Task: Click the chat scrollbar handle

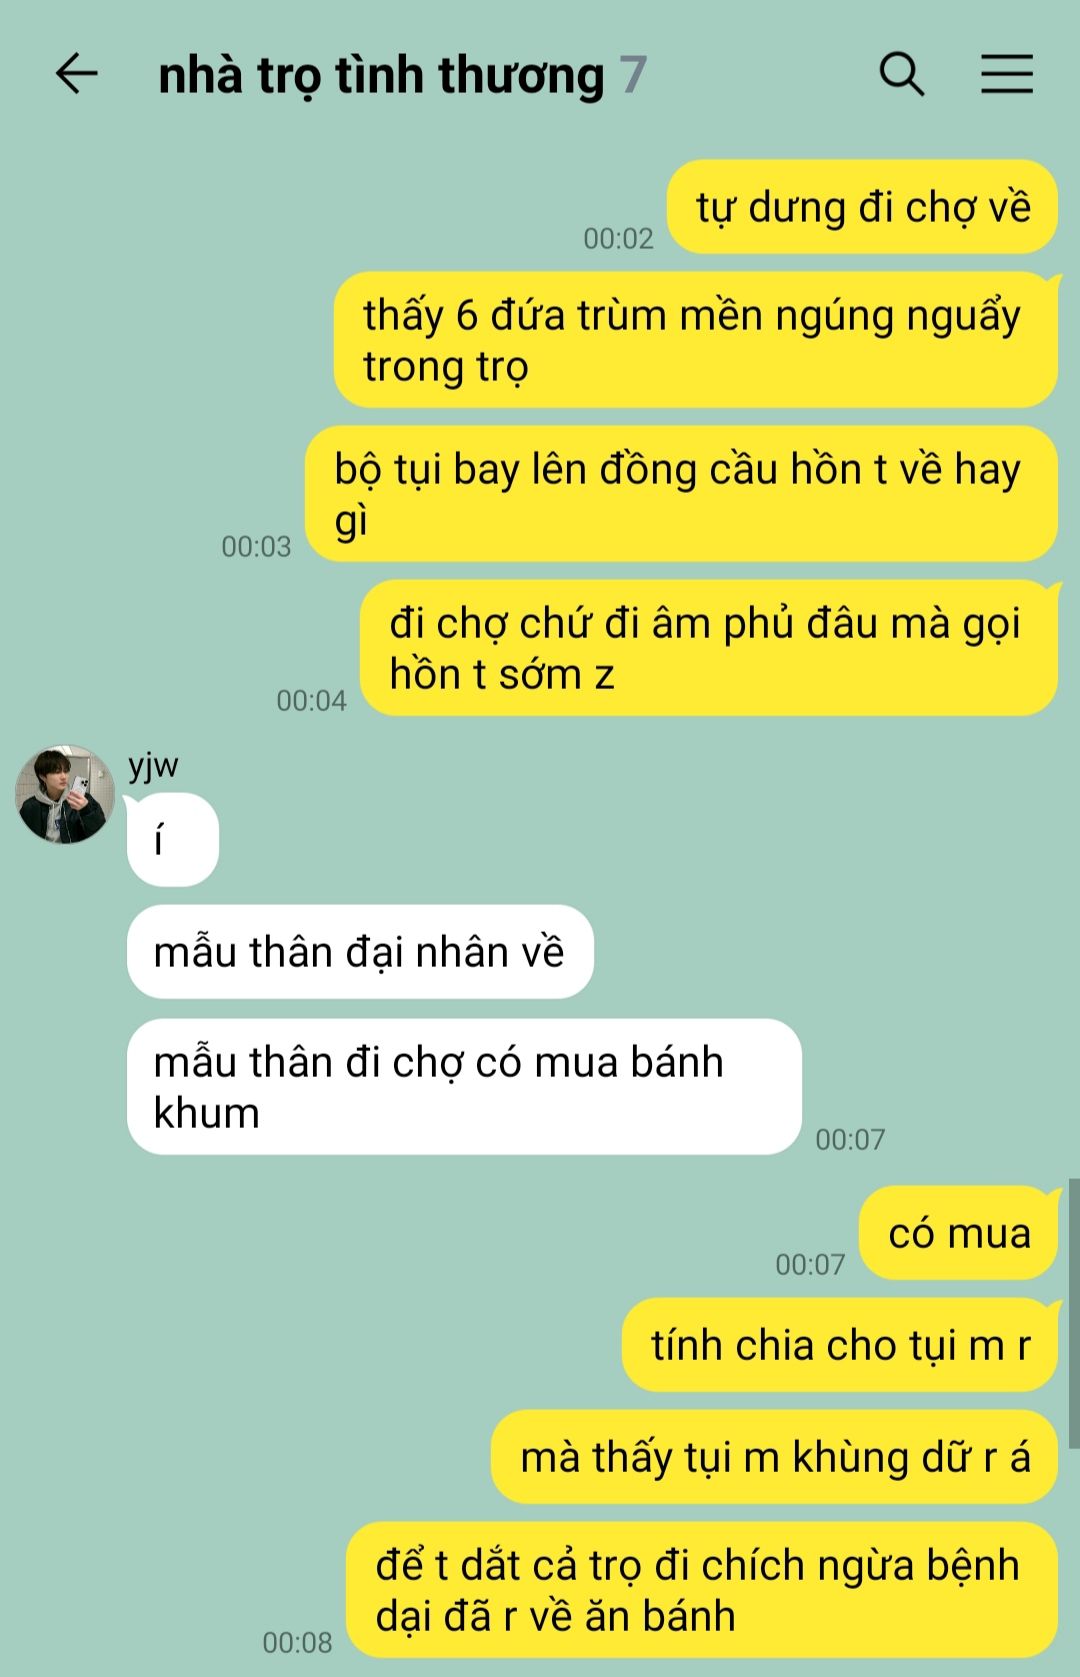Action: click(1074, 1313)
